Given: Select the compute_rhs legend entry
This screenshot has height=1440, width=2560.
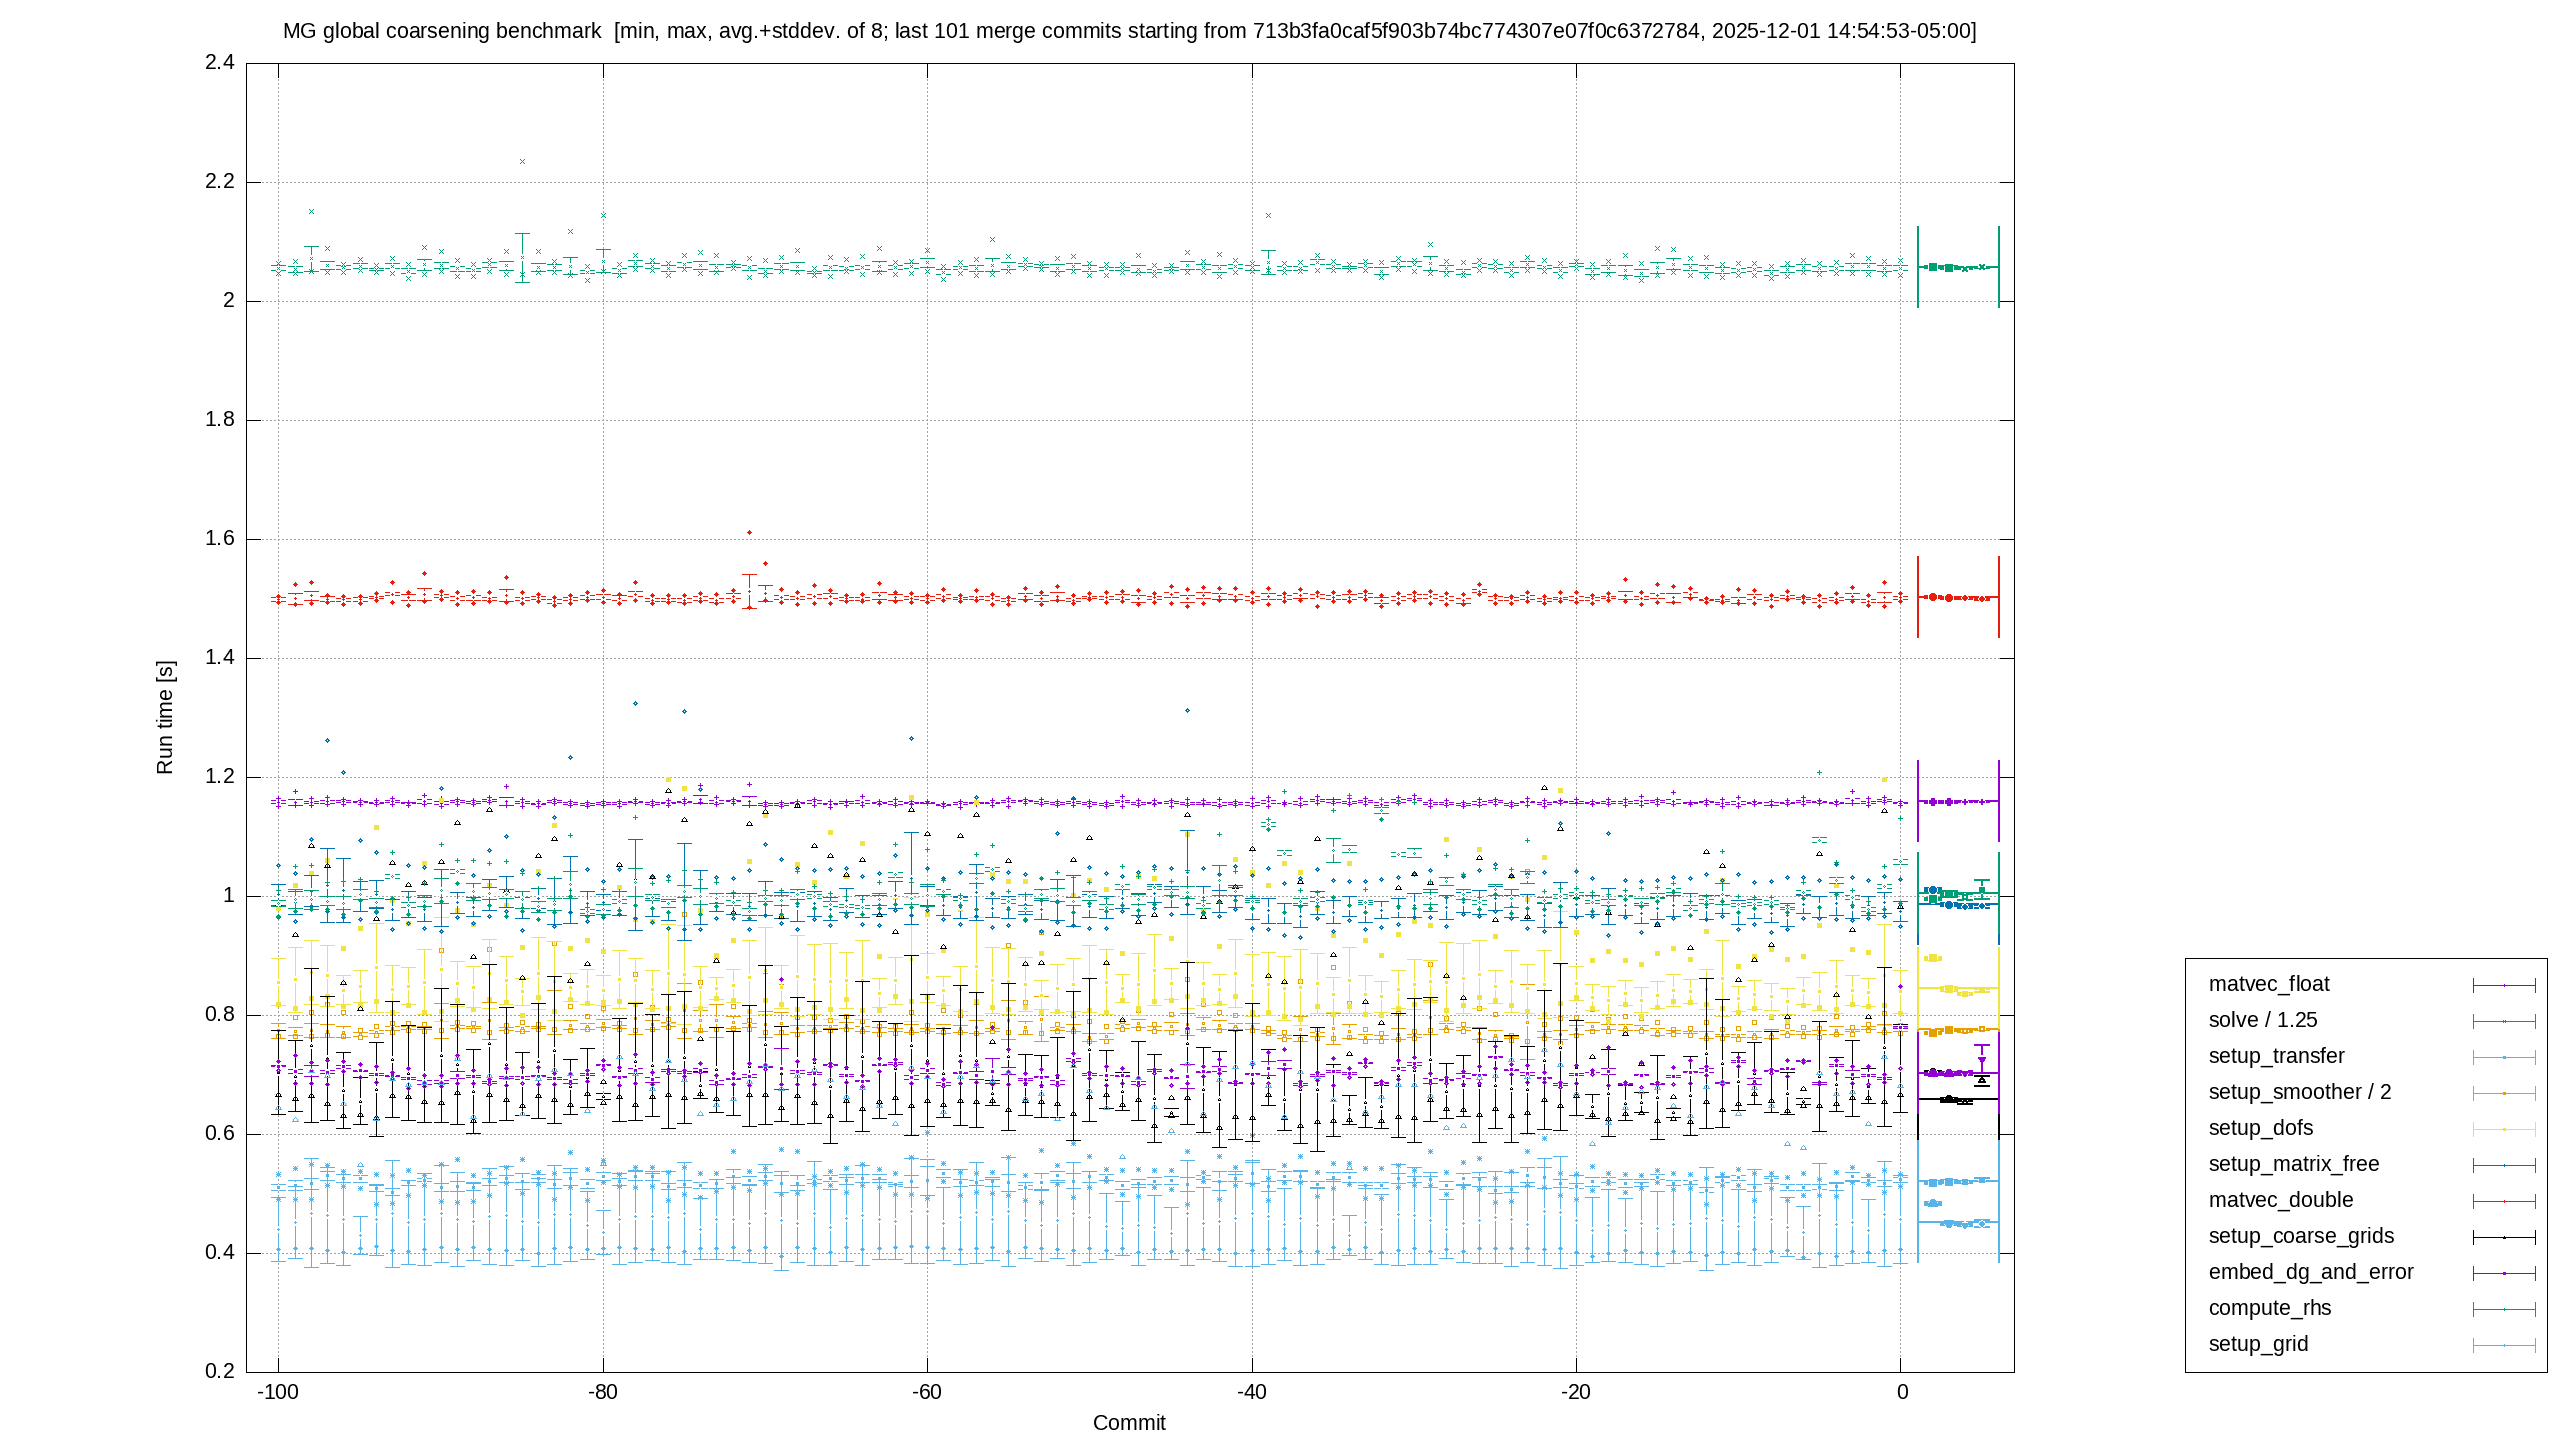Looking at the screenshot, I should (x=2269, y=1308).
